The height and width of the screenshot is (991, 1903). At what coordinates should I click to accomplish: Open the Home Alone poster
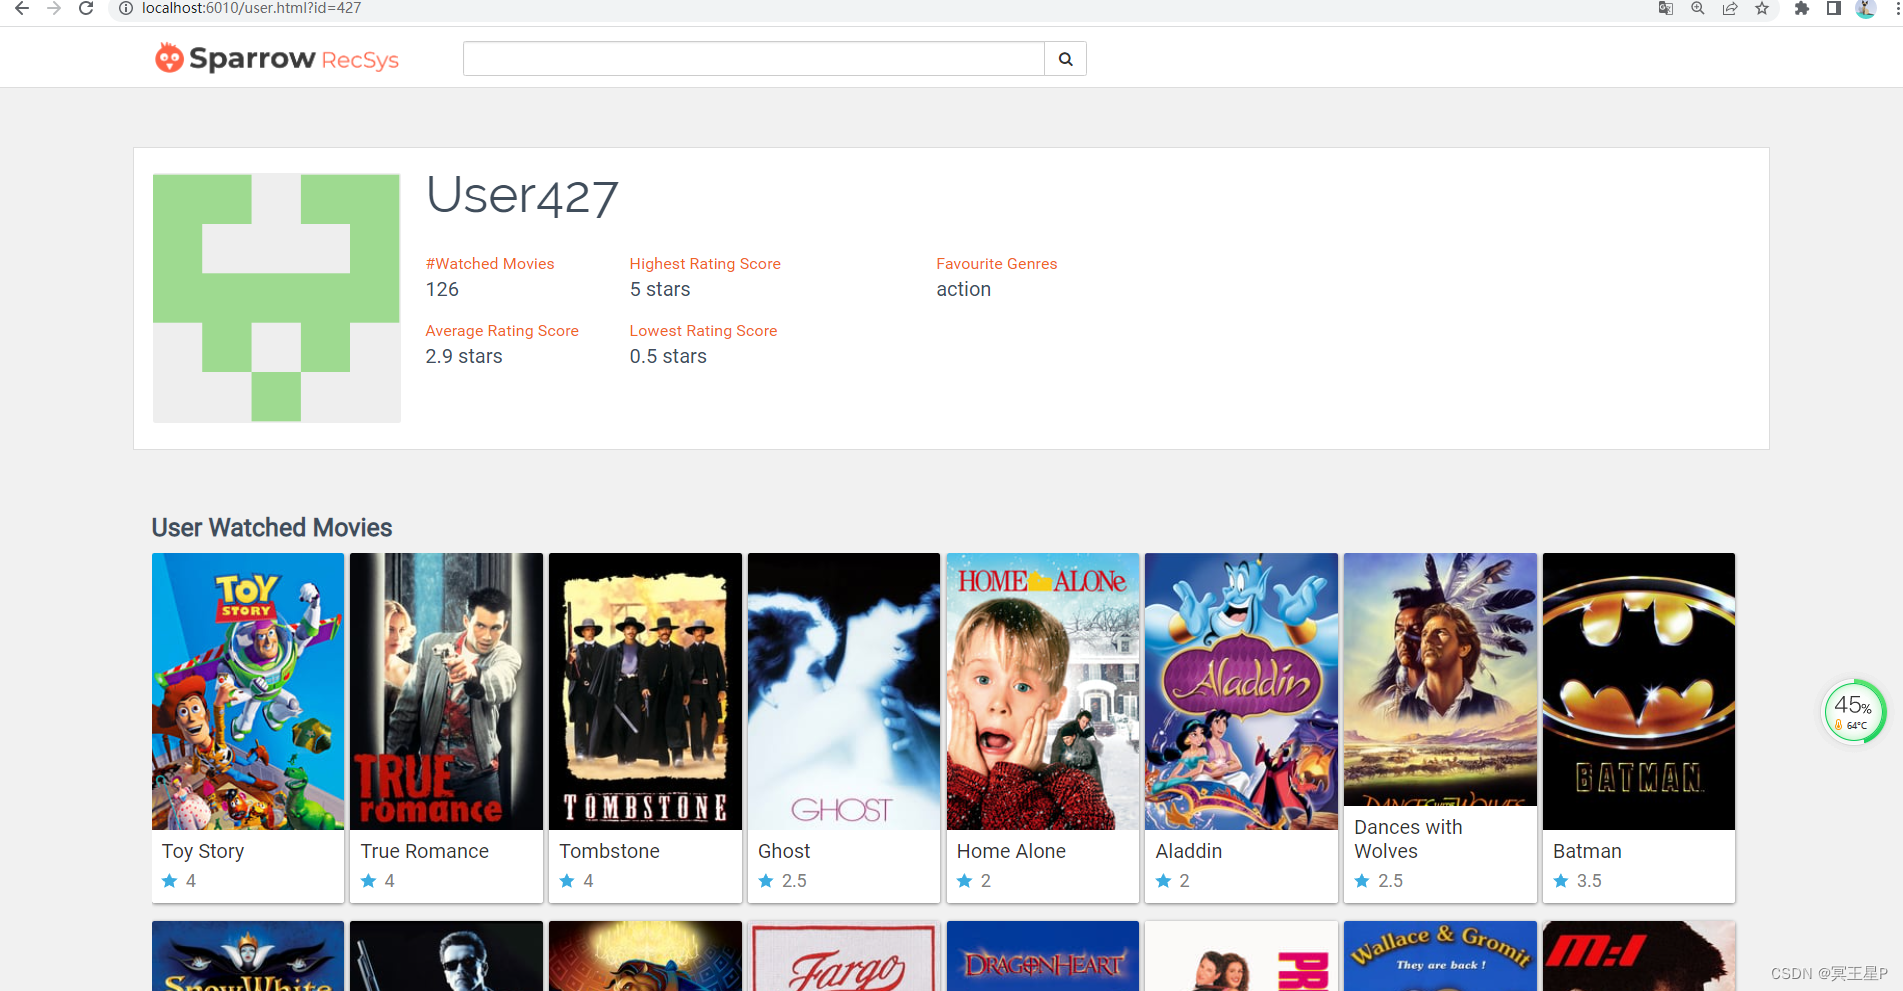(x=1043, y=691)
